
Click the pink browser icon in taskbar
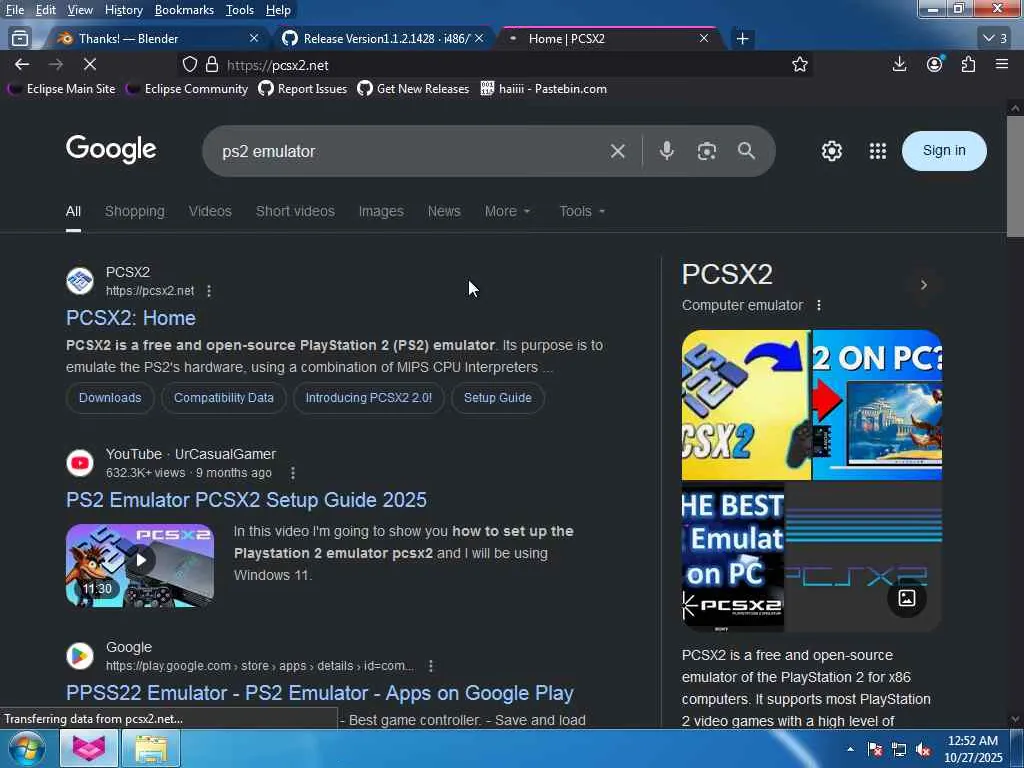click(89, 748)
